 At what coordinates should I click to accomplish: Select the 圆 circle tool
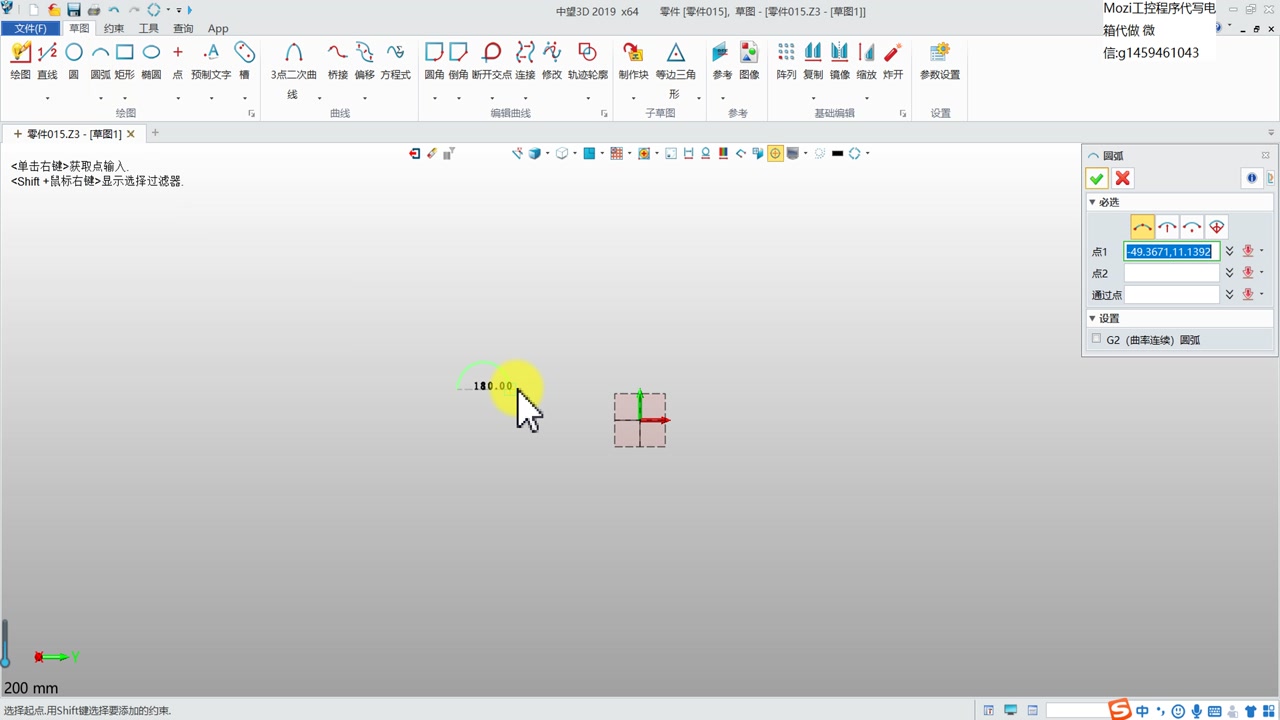[x=74, y=62]
